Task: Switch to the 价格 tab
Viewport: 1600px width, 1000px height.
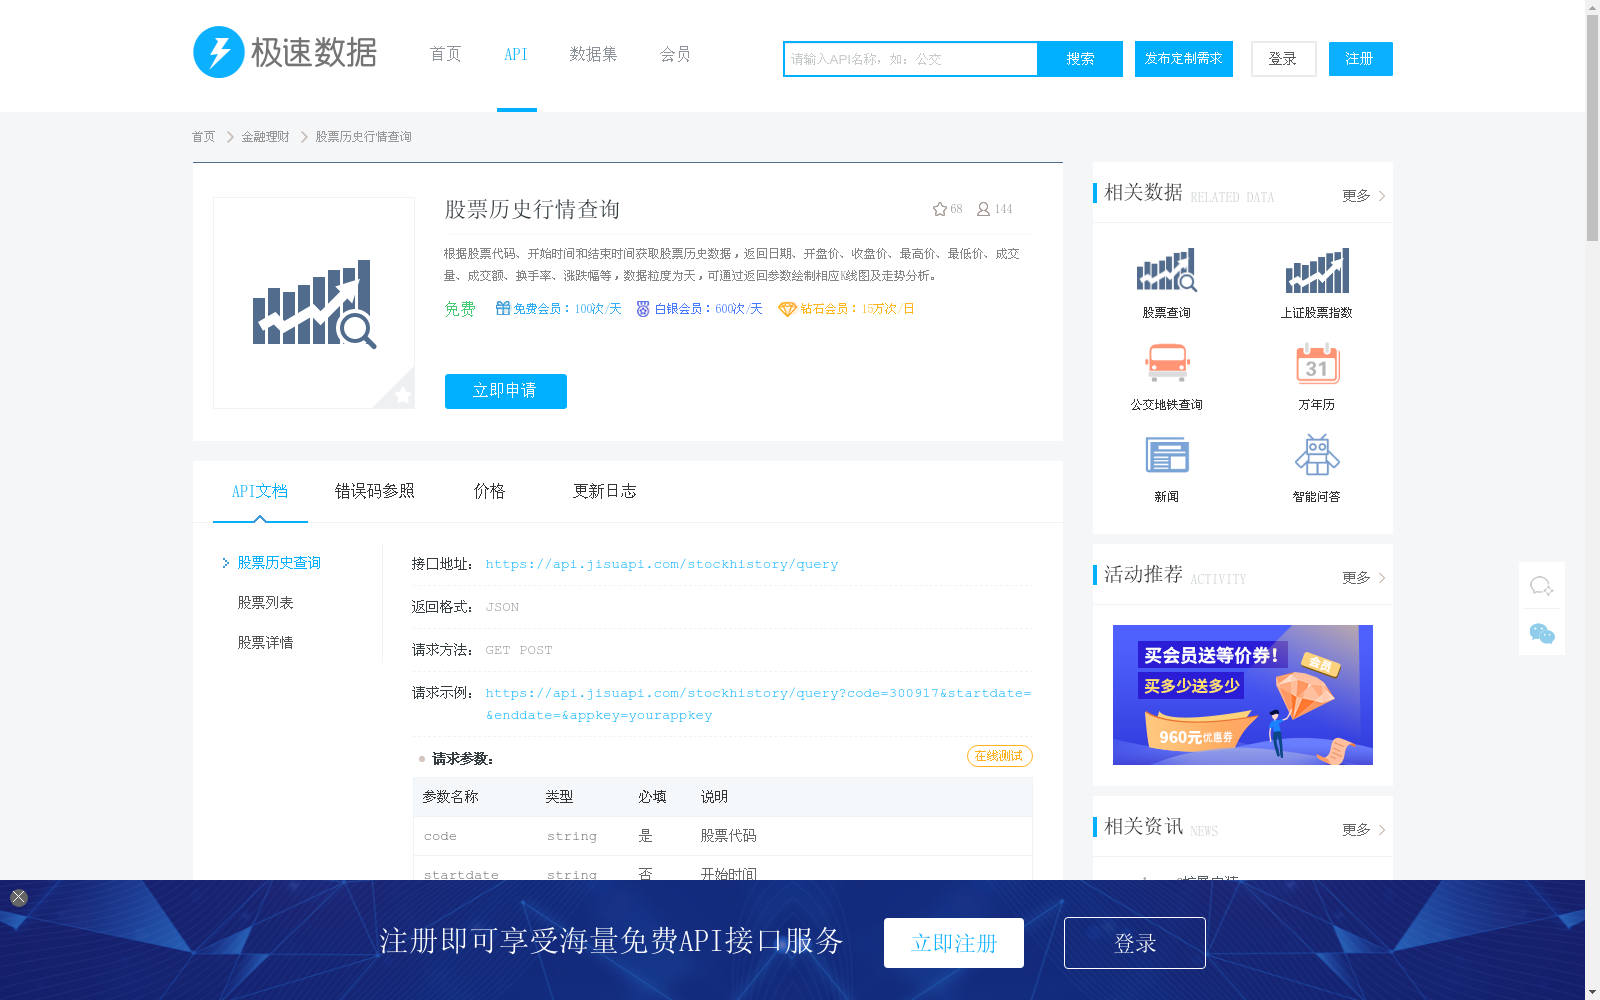Action: (x=489, y=491)
